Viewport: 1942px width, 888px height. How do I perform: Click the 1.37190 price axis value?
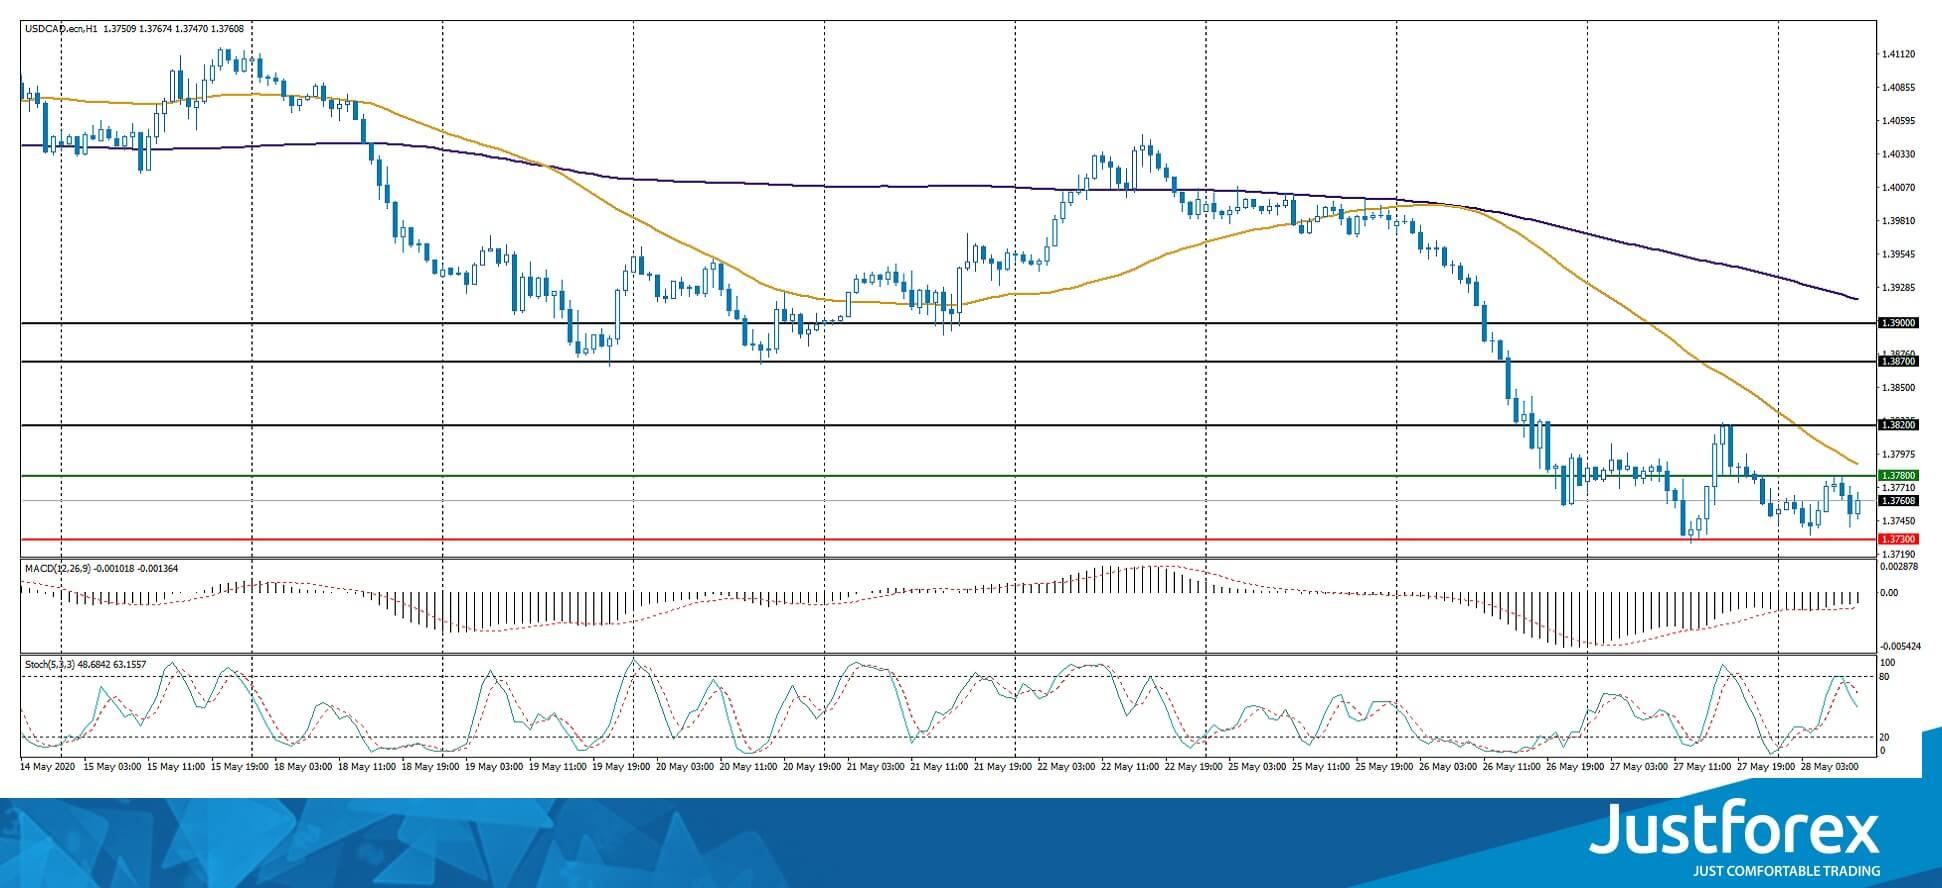[1898, 554]
